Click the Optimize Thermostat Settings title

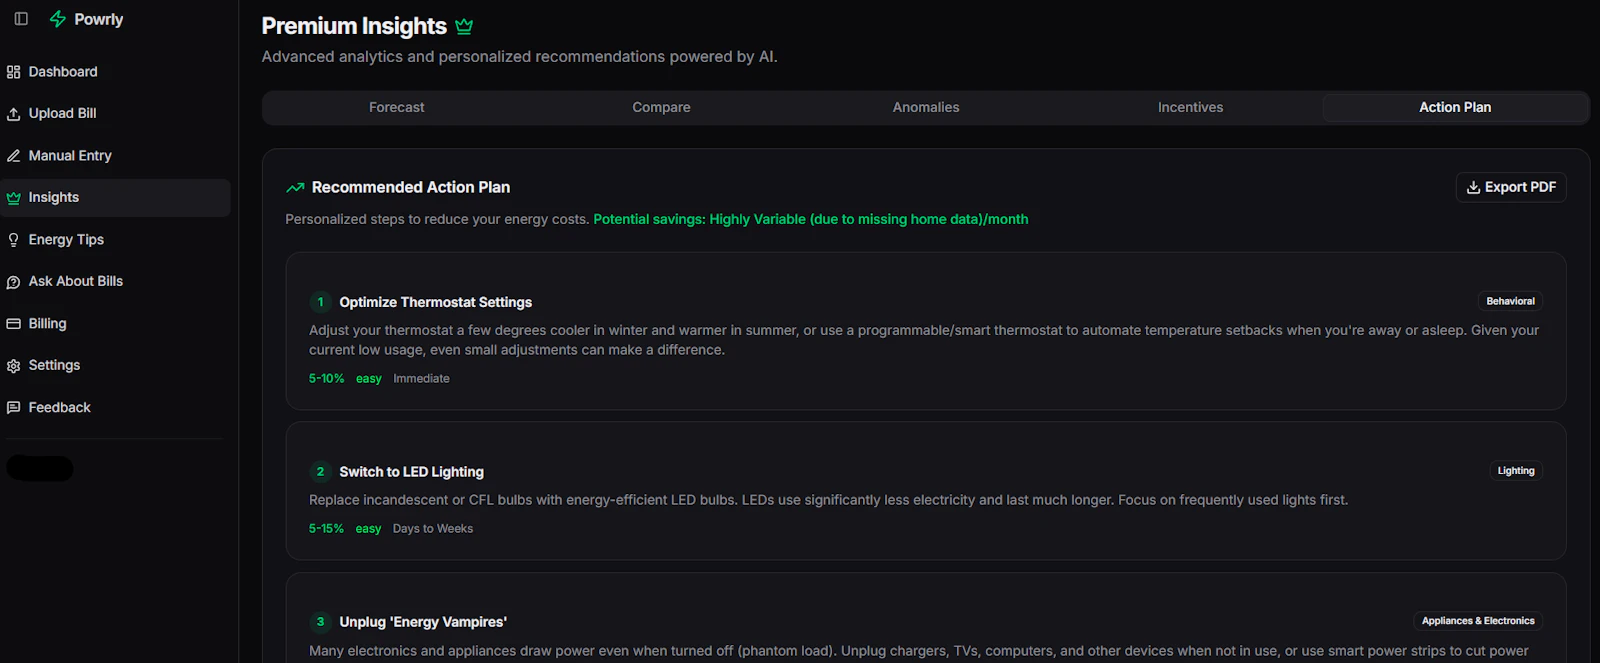[x=435, y=302]
